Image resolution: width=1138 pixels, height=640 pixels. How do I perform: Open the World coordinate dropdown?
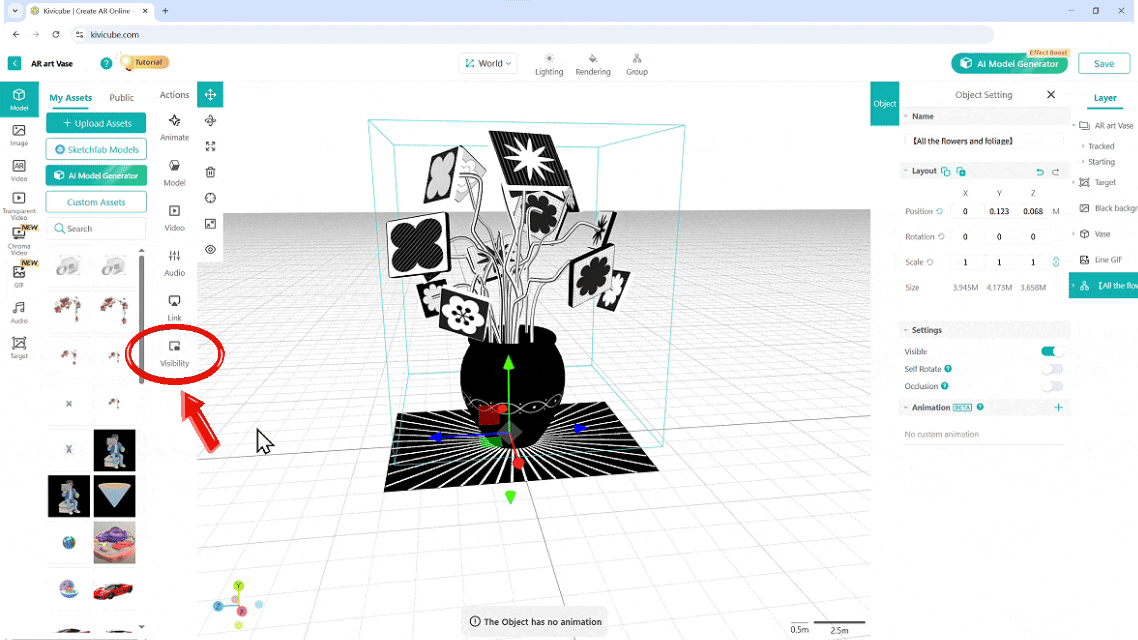click(x=488, y=63)
